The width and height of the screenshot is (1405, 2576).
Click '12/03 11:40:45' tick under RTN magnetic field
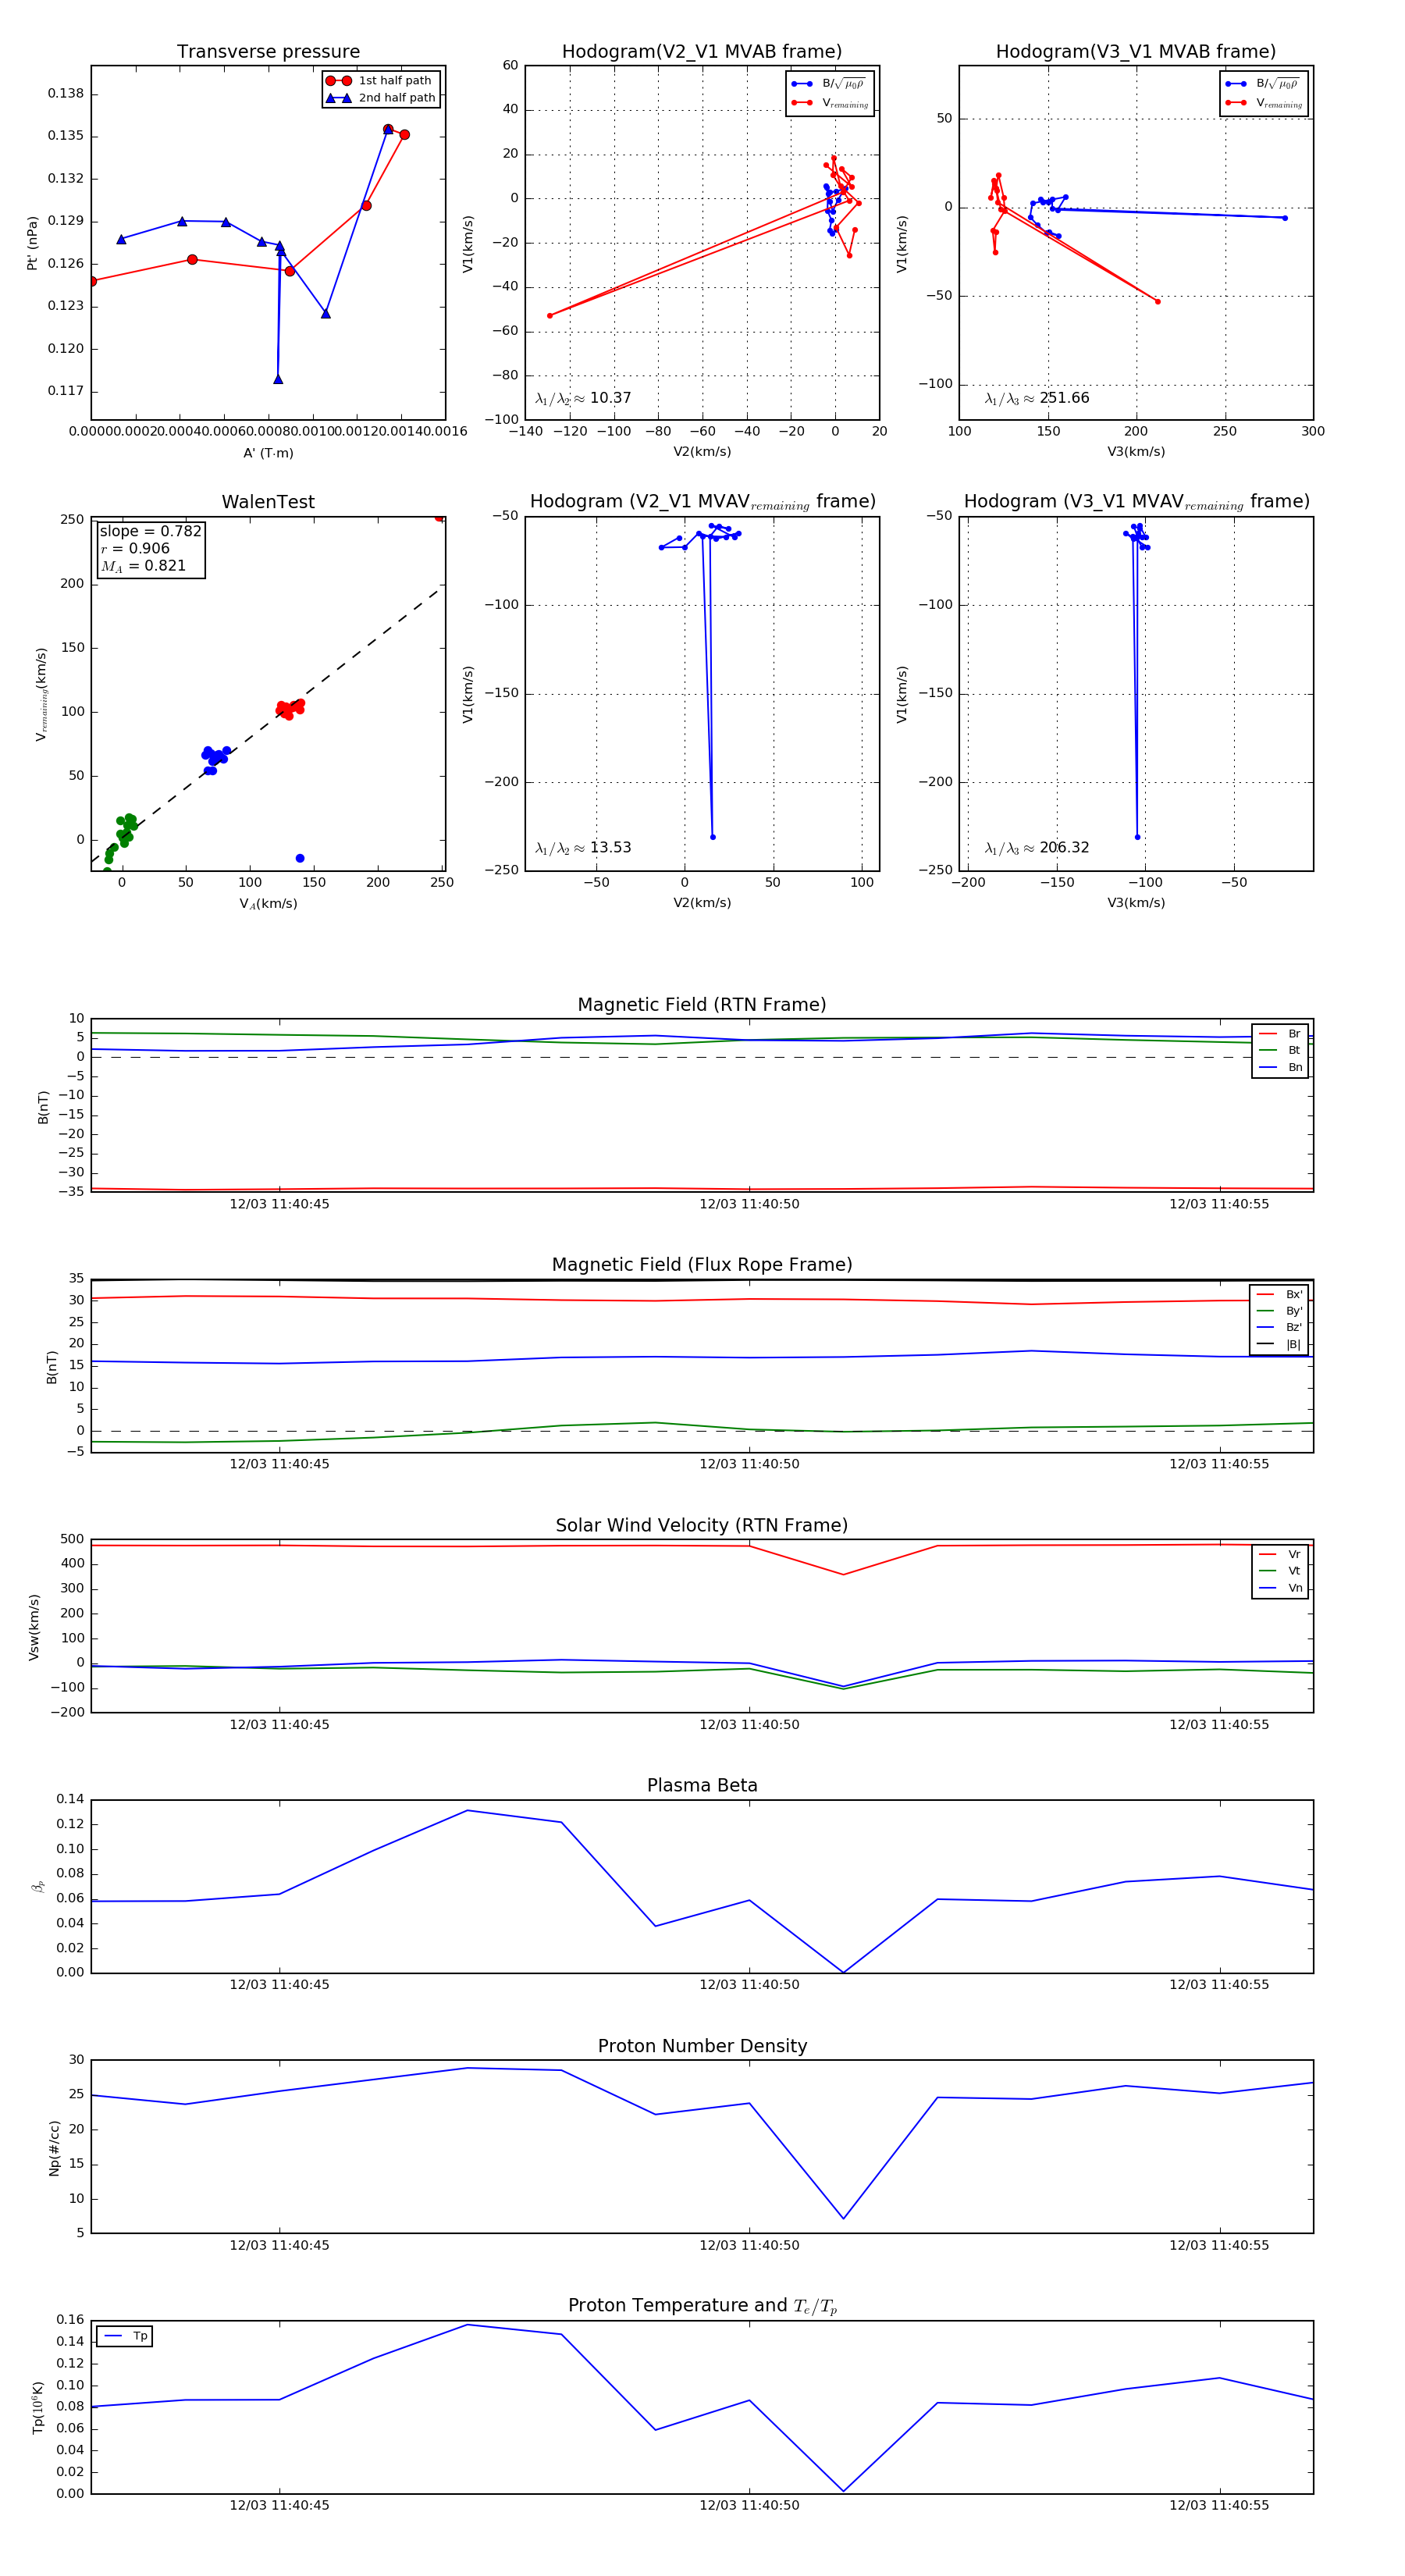tap(279, 1204)
